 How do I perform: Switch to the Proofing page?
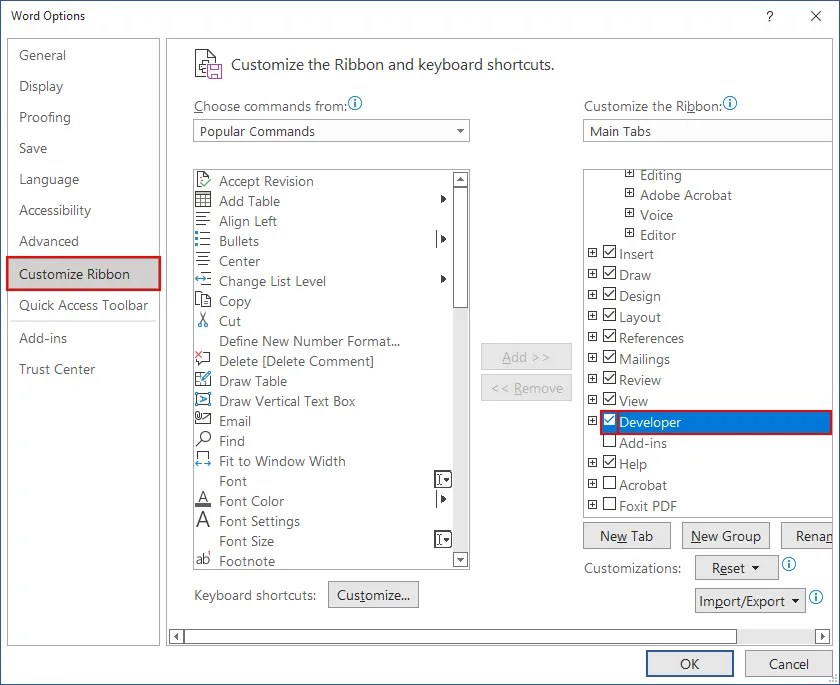[x=44, y=117]
